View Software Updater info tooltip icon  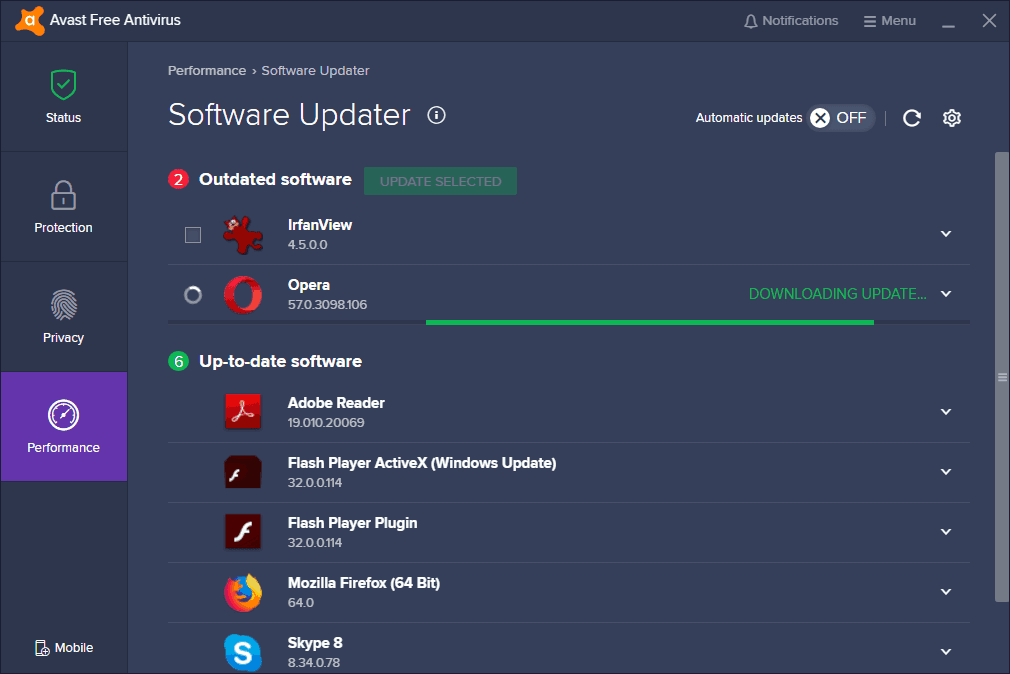(436, 115)
